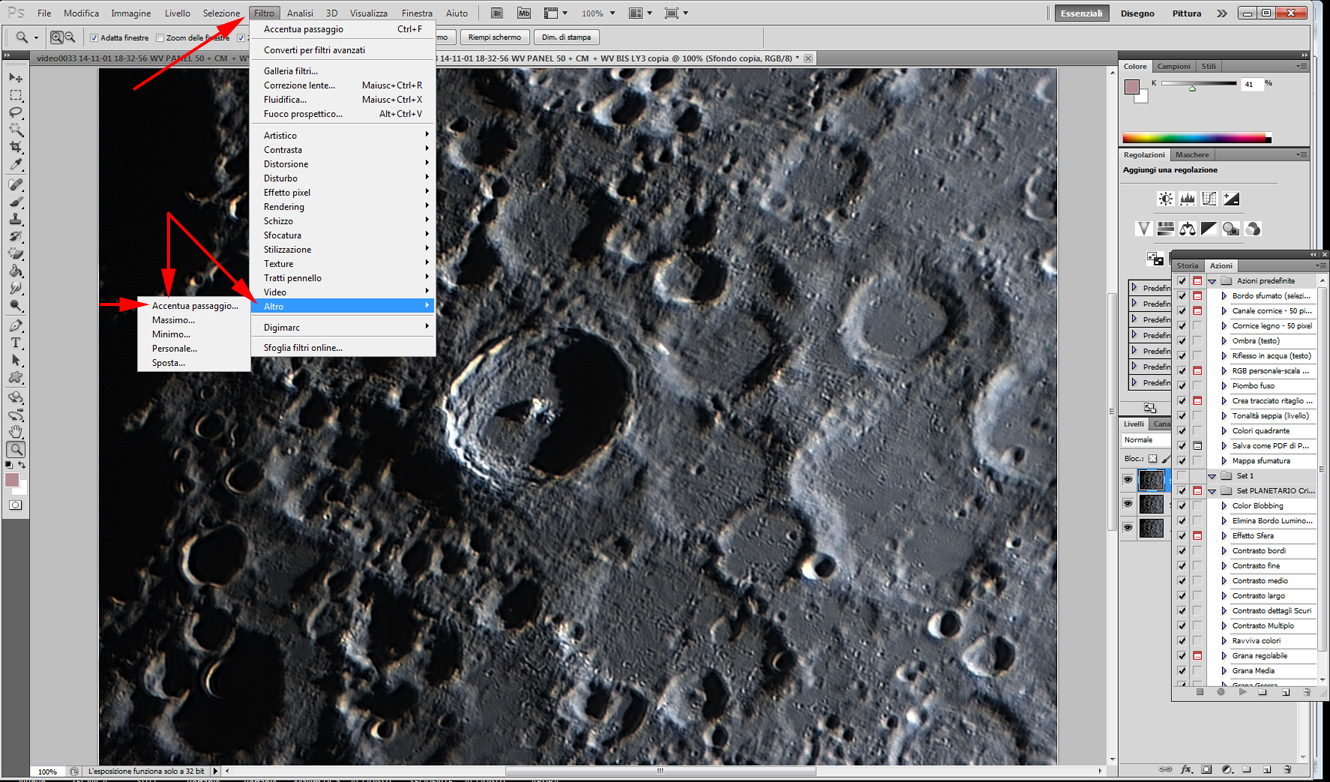Screen dimensions: 1330x782
Task: Toggle Zoom delle finestre checkbox
Action: point(160,38)
